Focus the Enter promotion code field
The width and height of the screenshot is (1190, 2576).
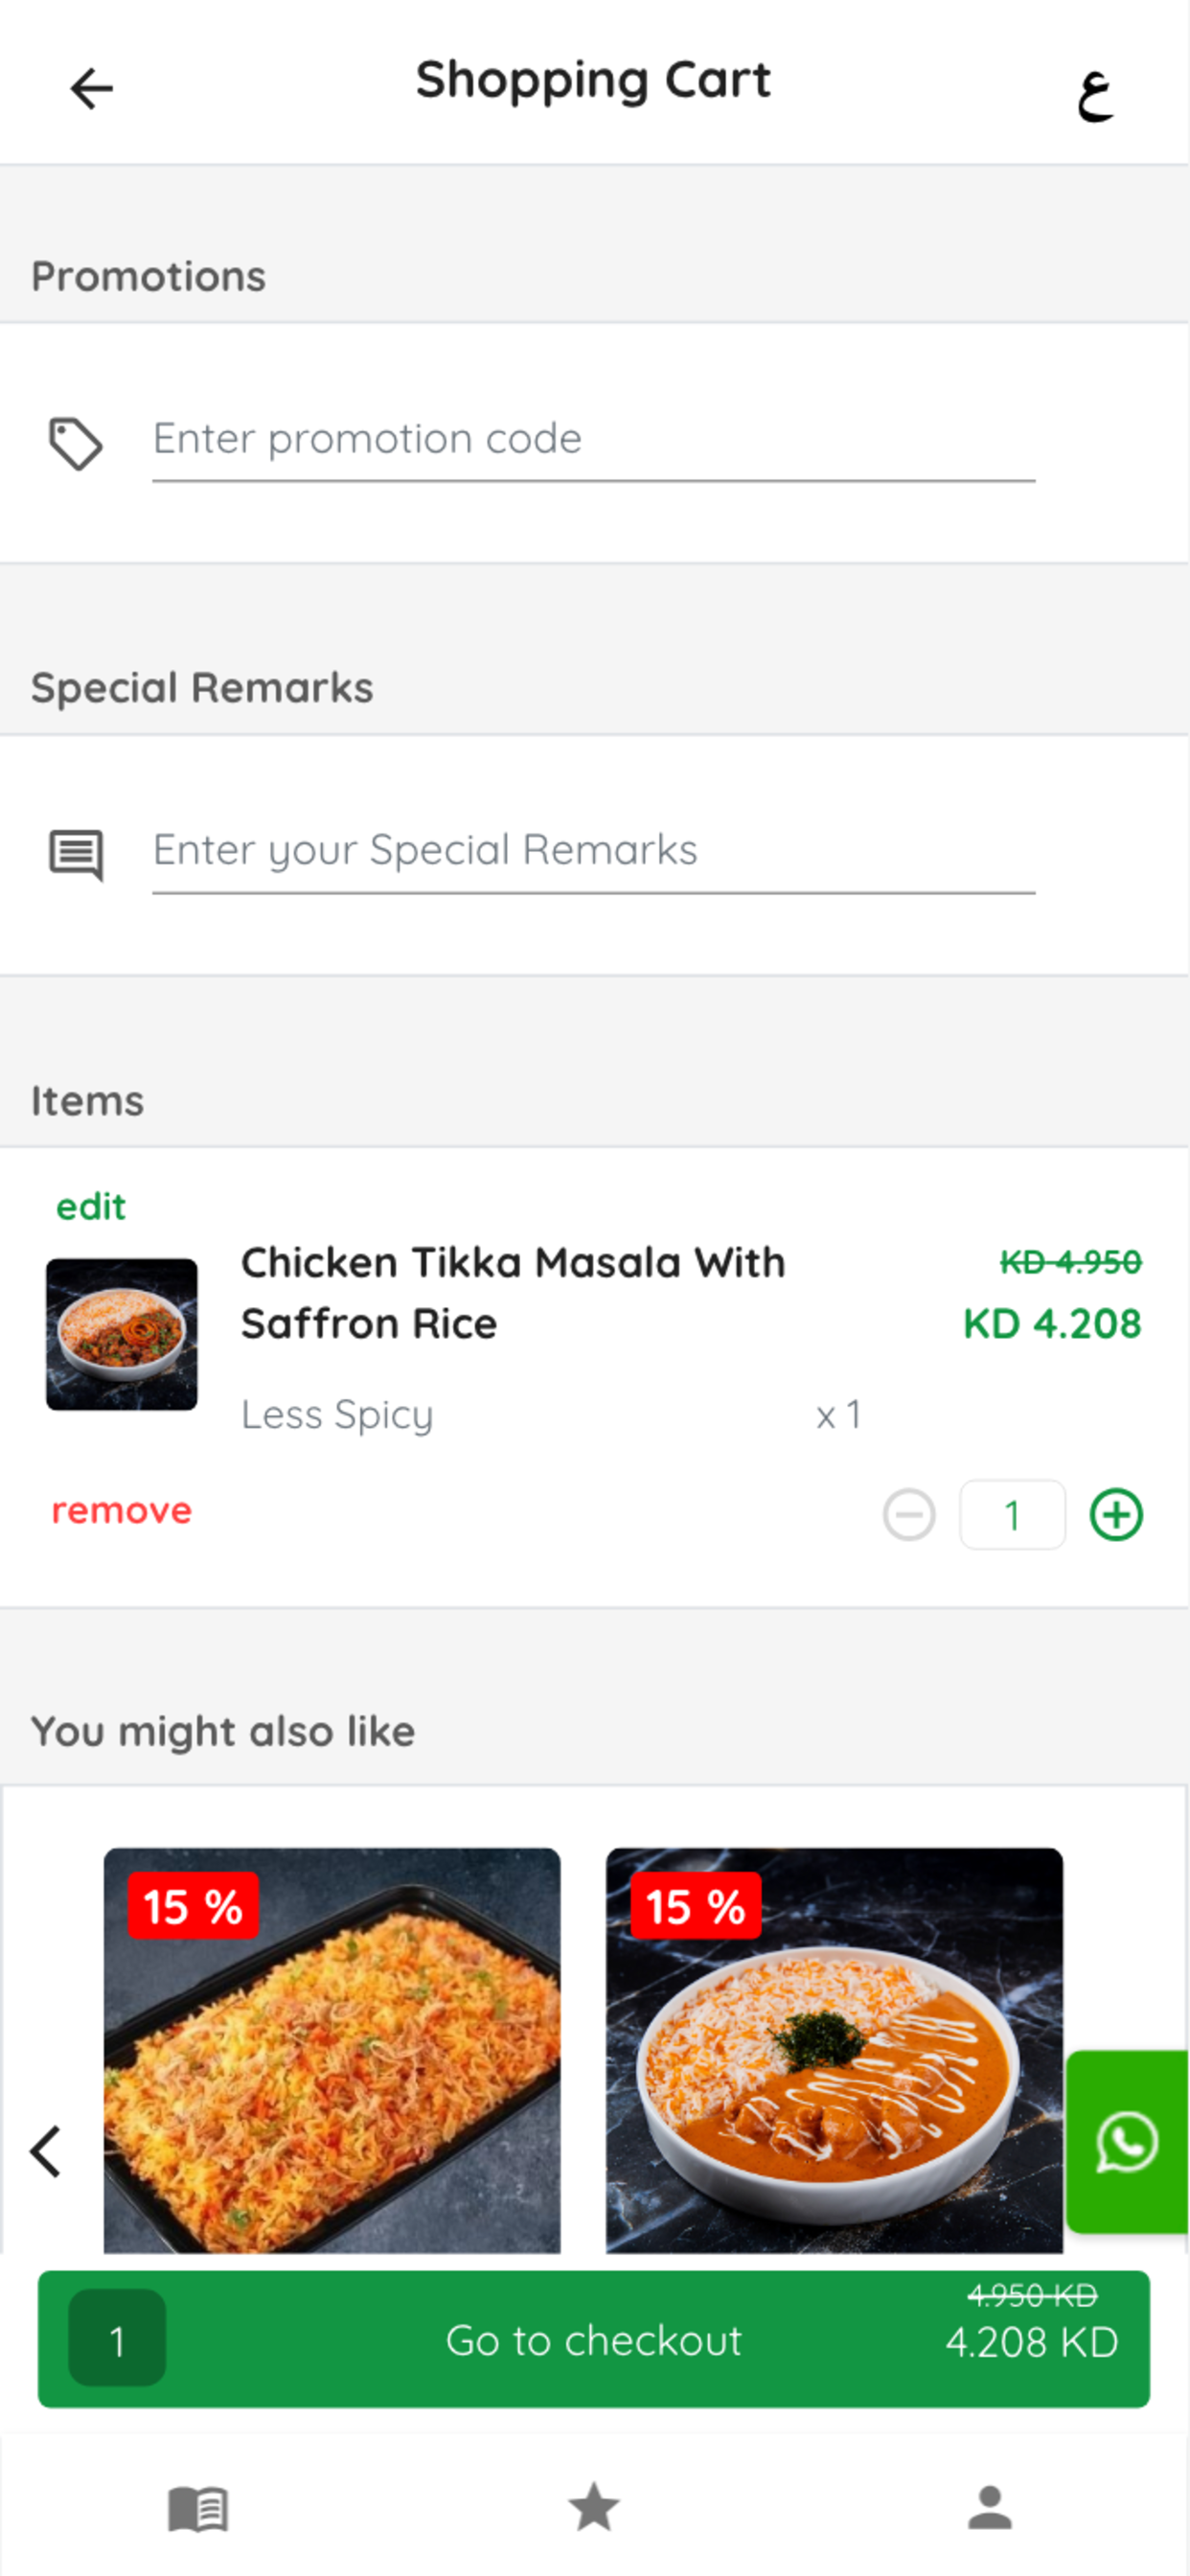pos(593,440)
